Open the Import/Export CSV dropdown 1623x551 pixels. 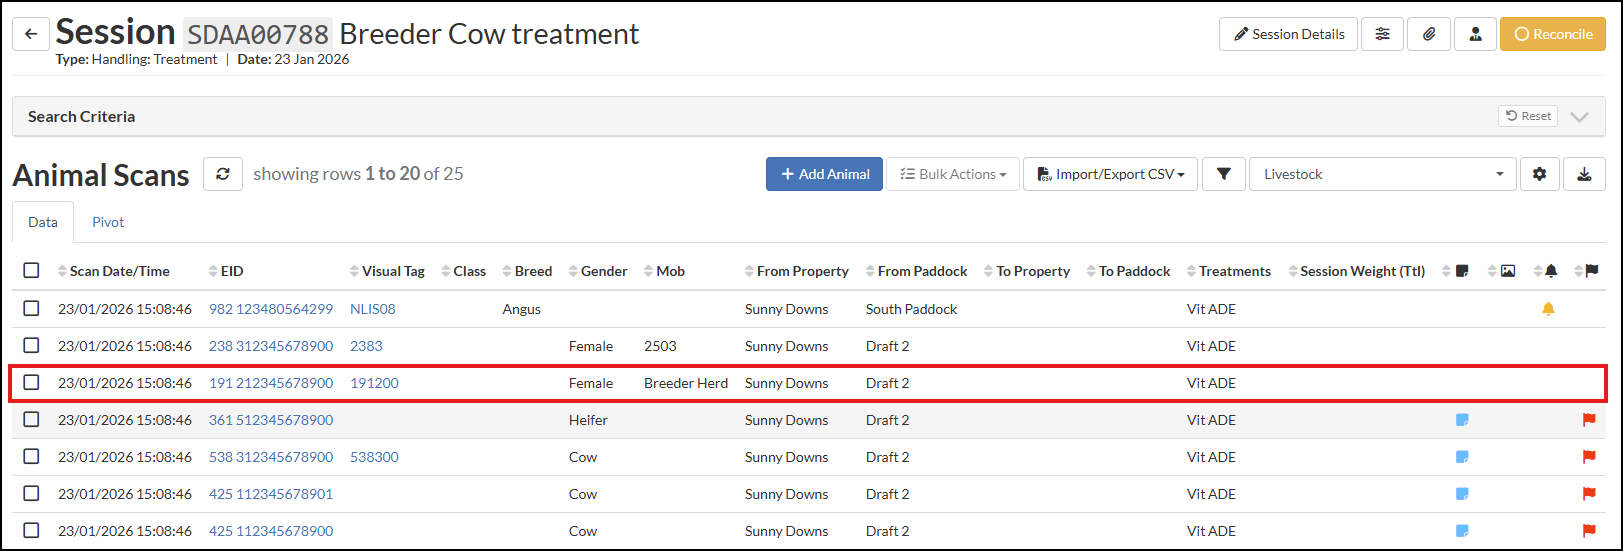(x=1110, y=174)
